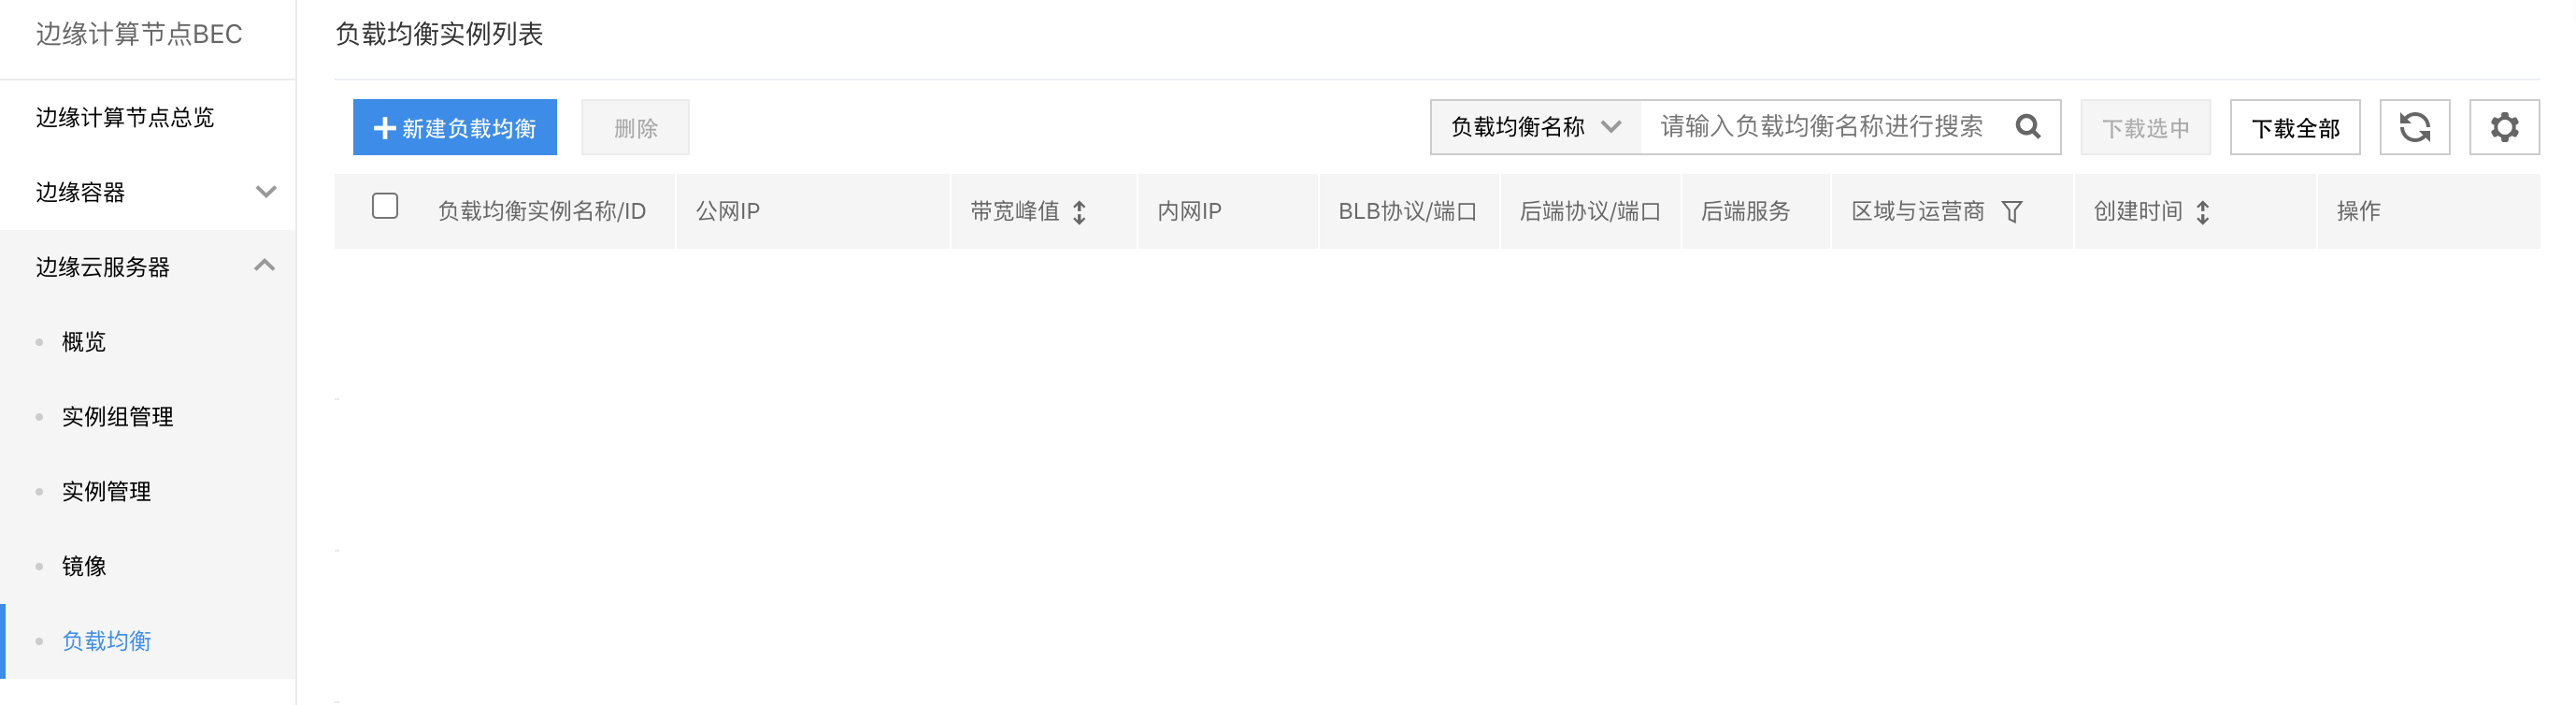Click the plus icon in 新建负载均衡
The height and width of the screenshot is (705, 2576).
point(384,128)
